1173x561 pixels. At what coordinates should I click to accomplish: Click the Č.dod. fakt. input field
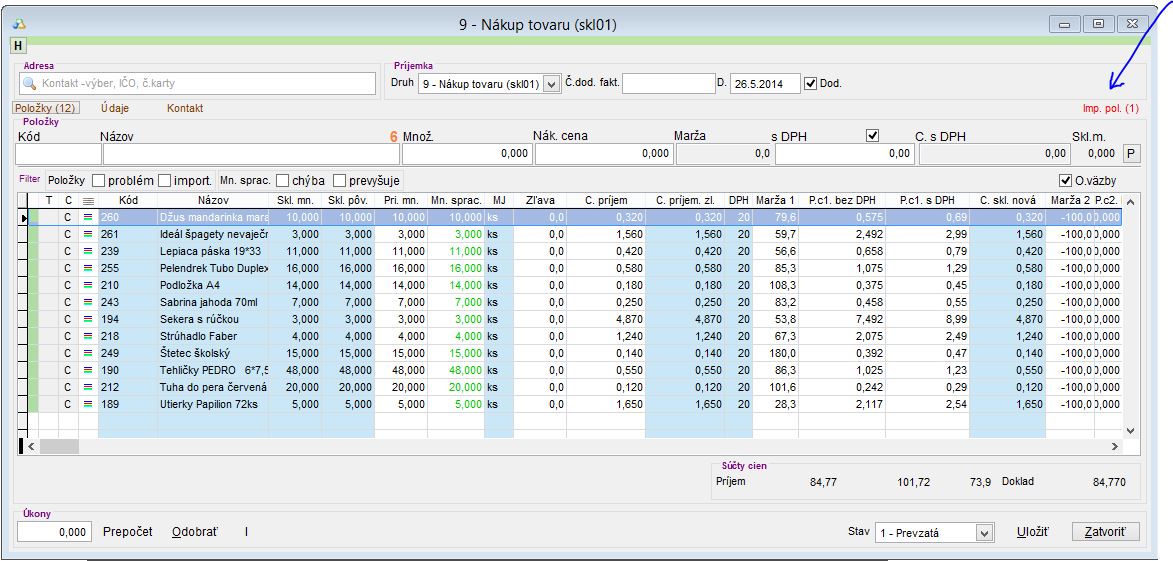coord(667,84)
